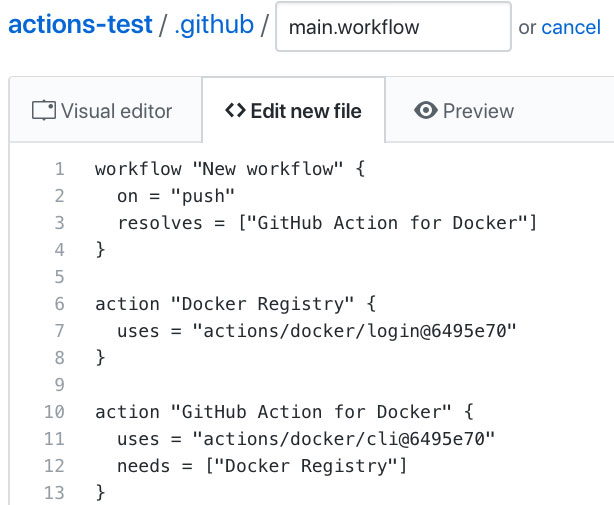Viewport: 614px width, 505px height.
Task: Click closing brace on line 8
Action: point(101,358)
